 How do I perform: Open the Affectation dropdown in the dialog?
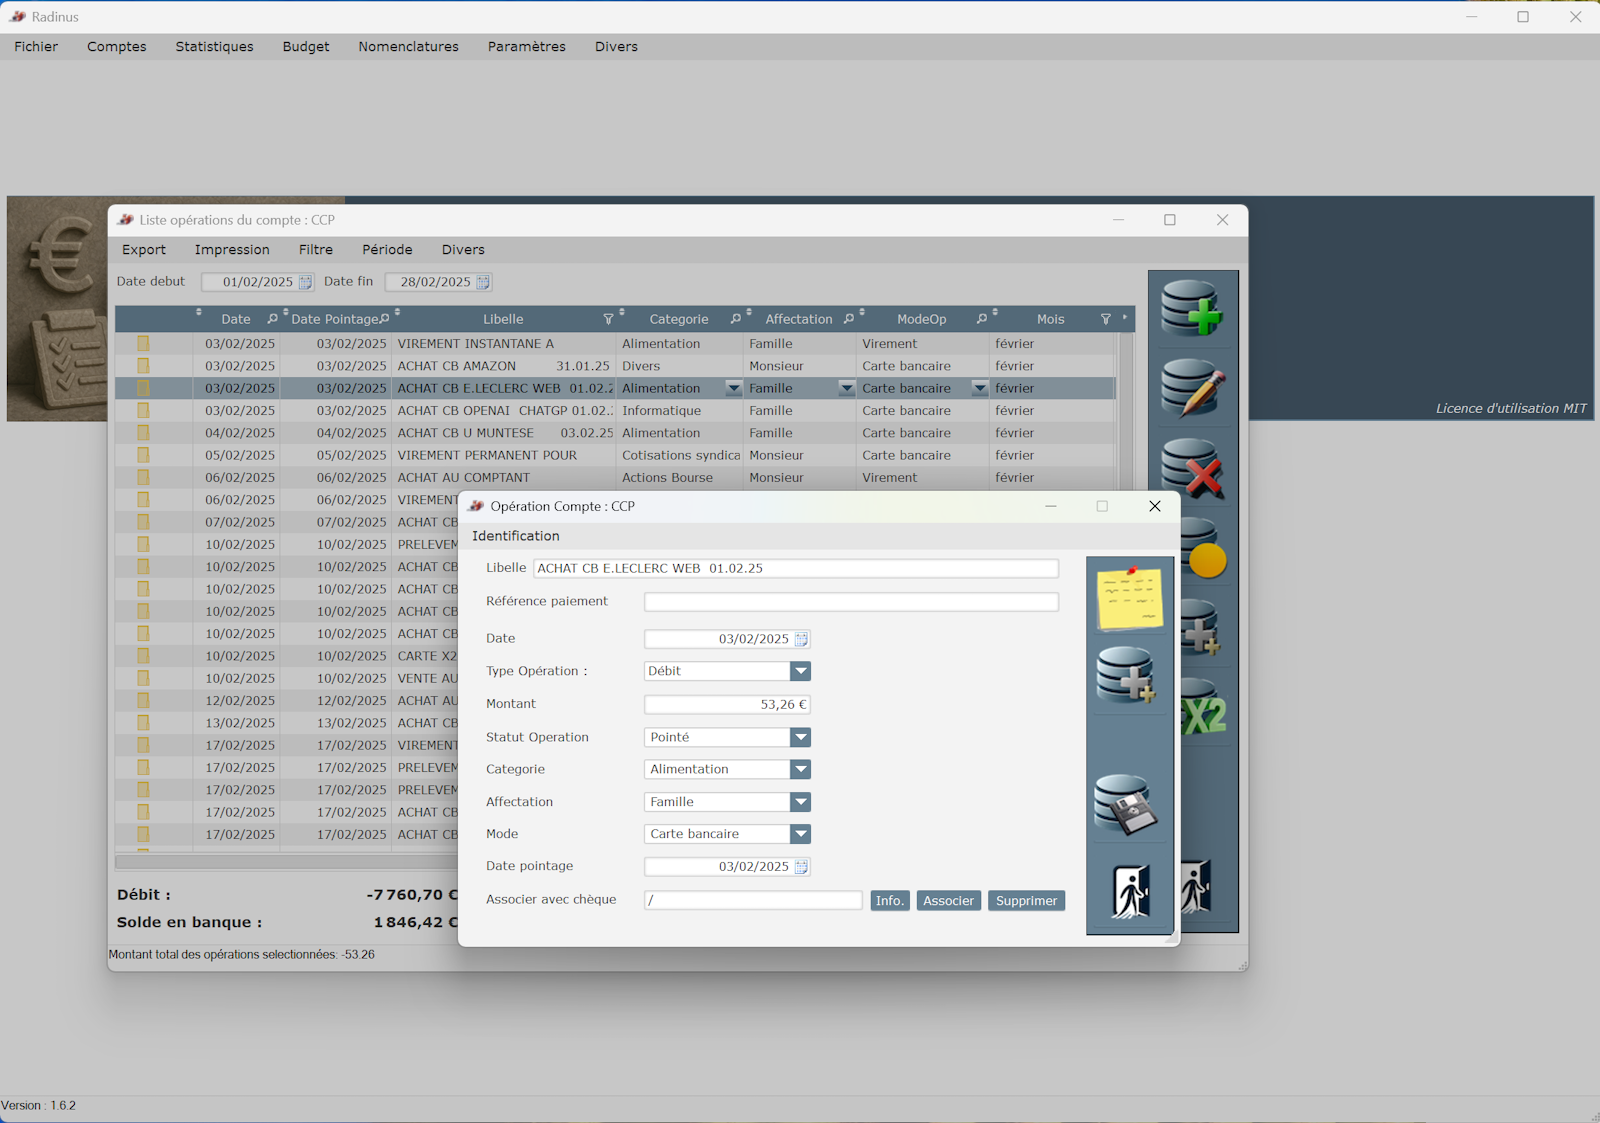(800, 802)
